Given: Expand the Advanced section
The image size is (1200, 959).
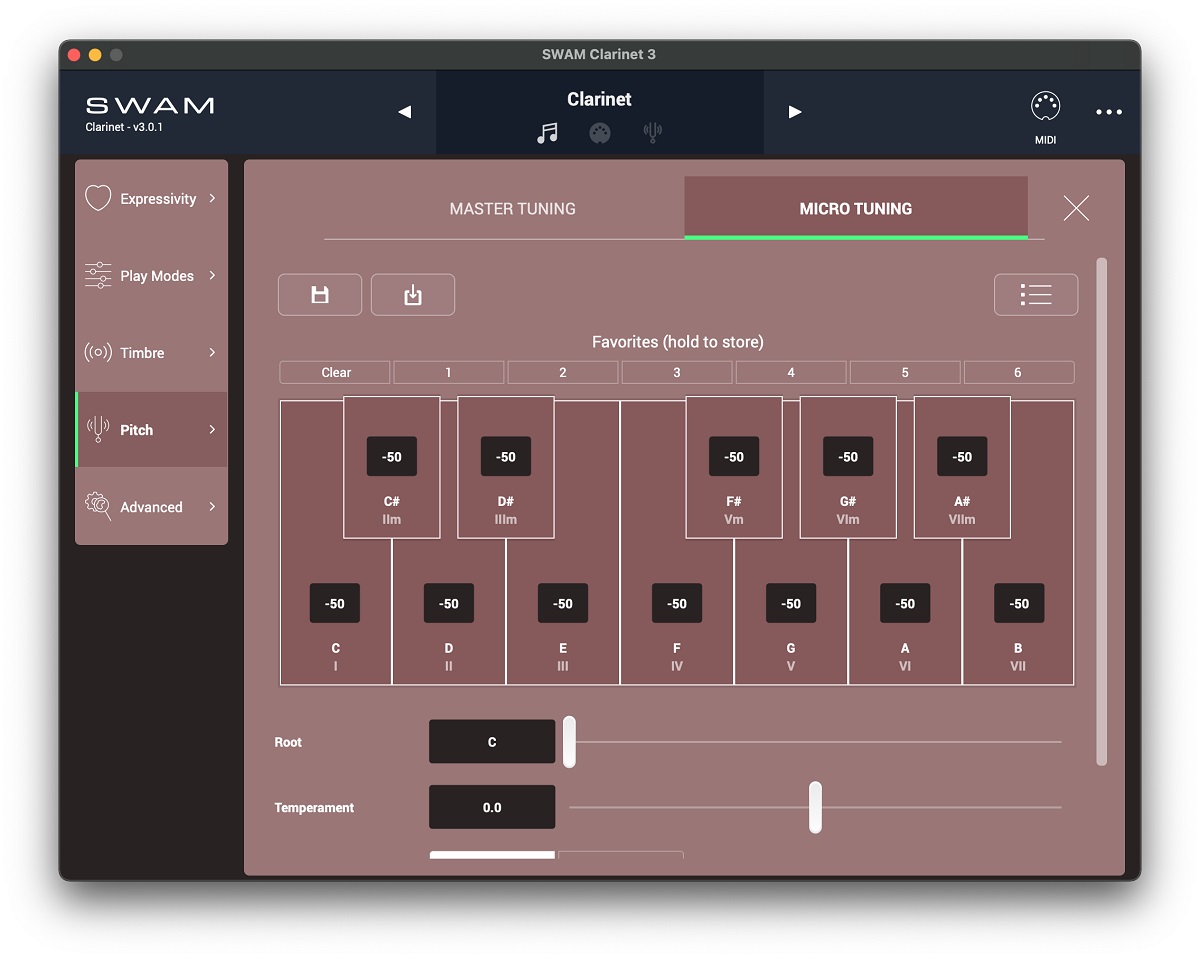Looking at the screenshot, I should coord(152,507).
